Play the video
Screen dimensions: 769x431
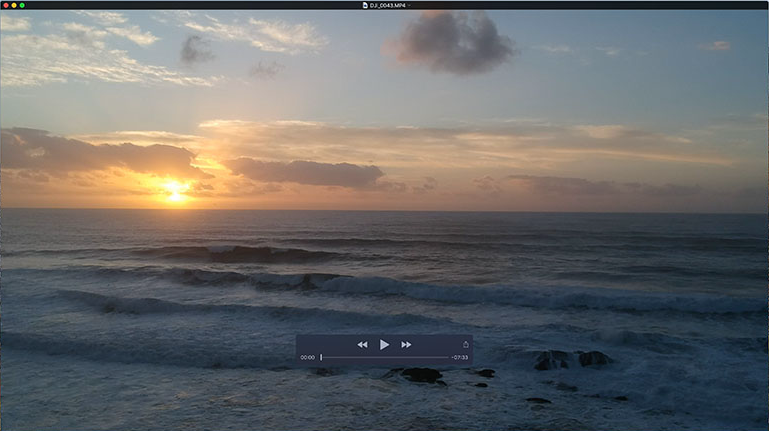point(384,345)
